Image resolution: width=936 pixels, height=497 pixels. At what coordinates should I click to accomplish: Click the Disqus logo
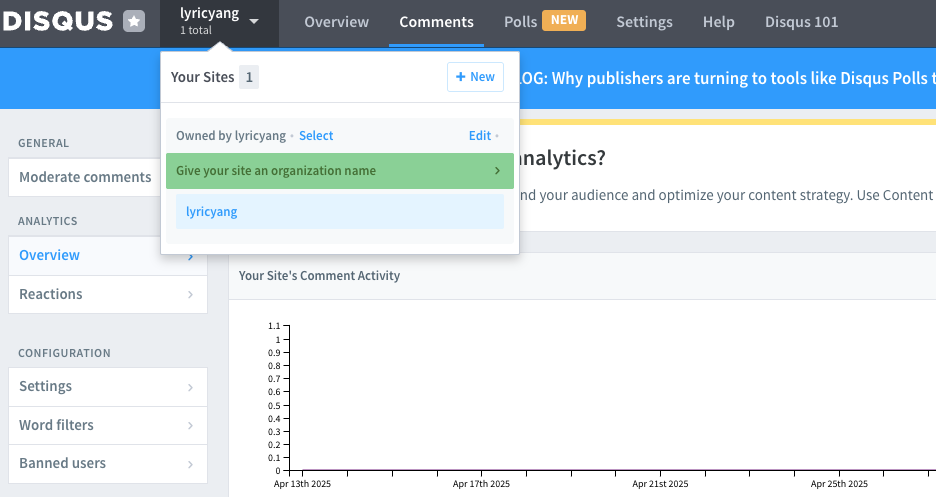tap(57, 21)
